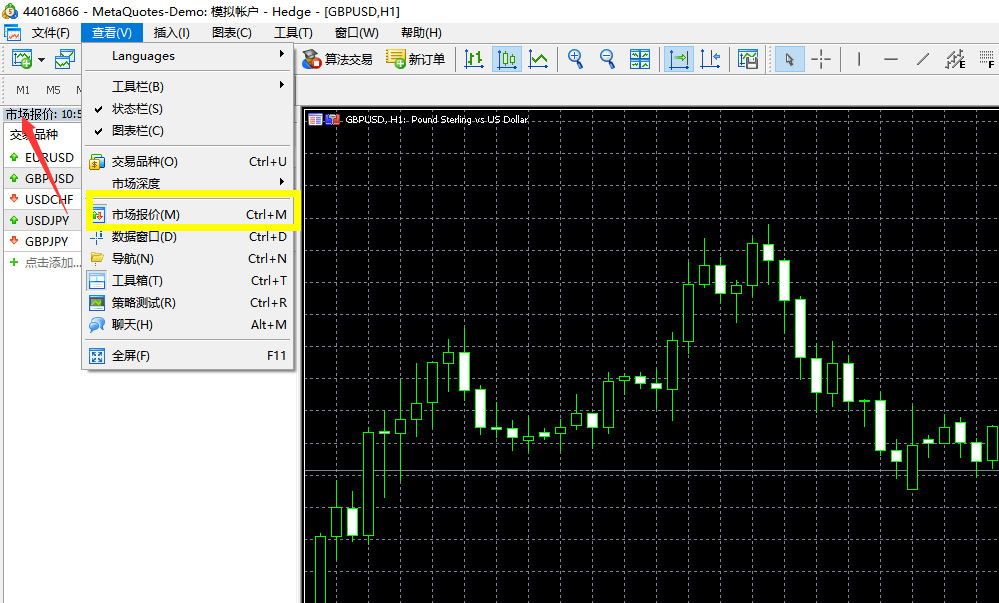Switch to bar chart icon

474,59
